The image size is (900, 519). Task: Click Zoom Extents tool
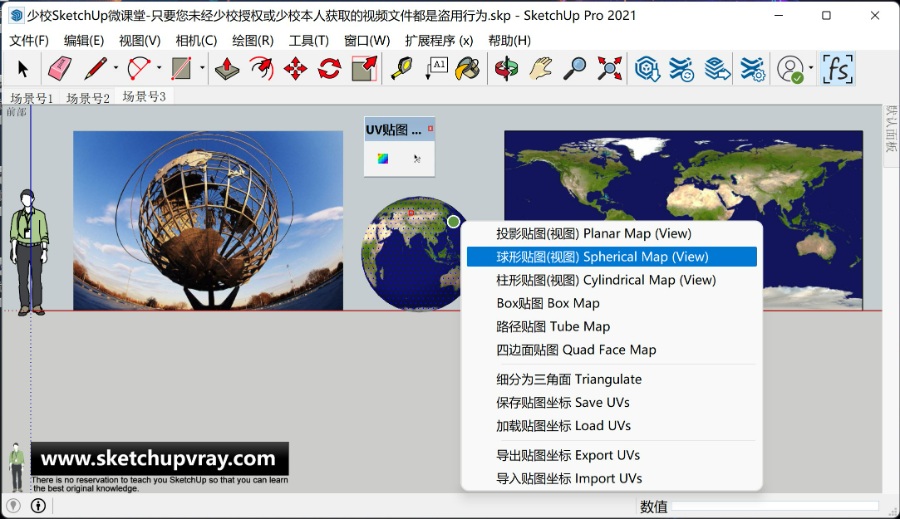(609, 69)
